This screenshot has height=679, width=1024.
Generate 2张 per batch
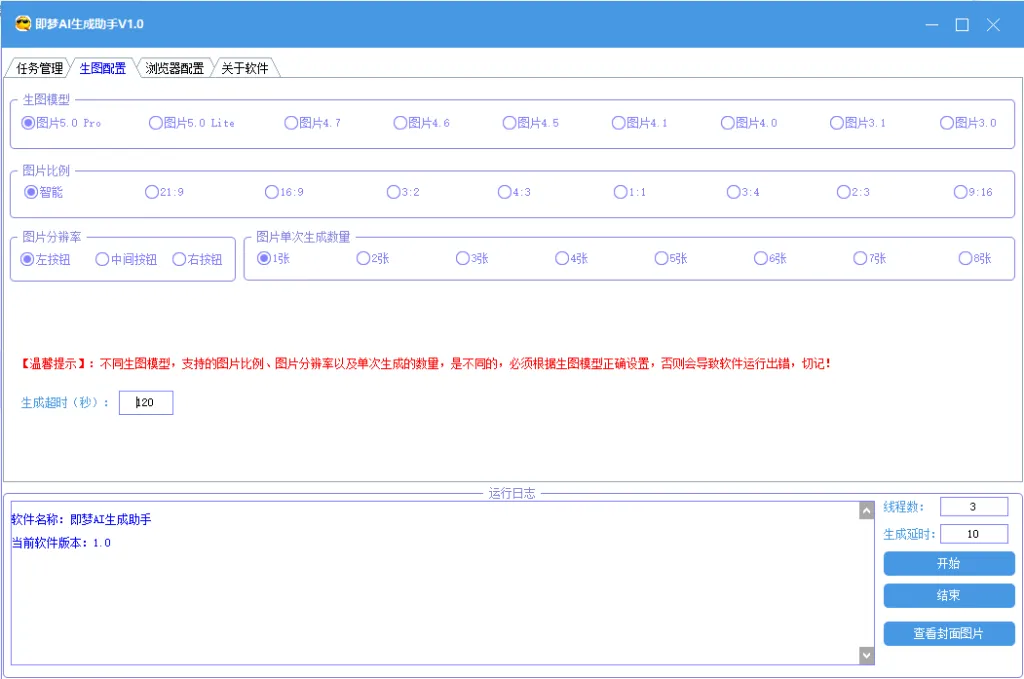click(373, 259)
